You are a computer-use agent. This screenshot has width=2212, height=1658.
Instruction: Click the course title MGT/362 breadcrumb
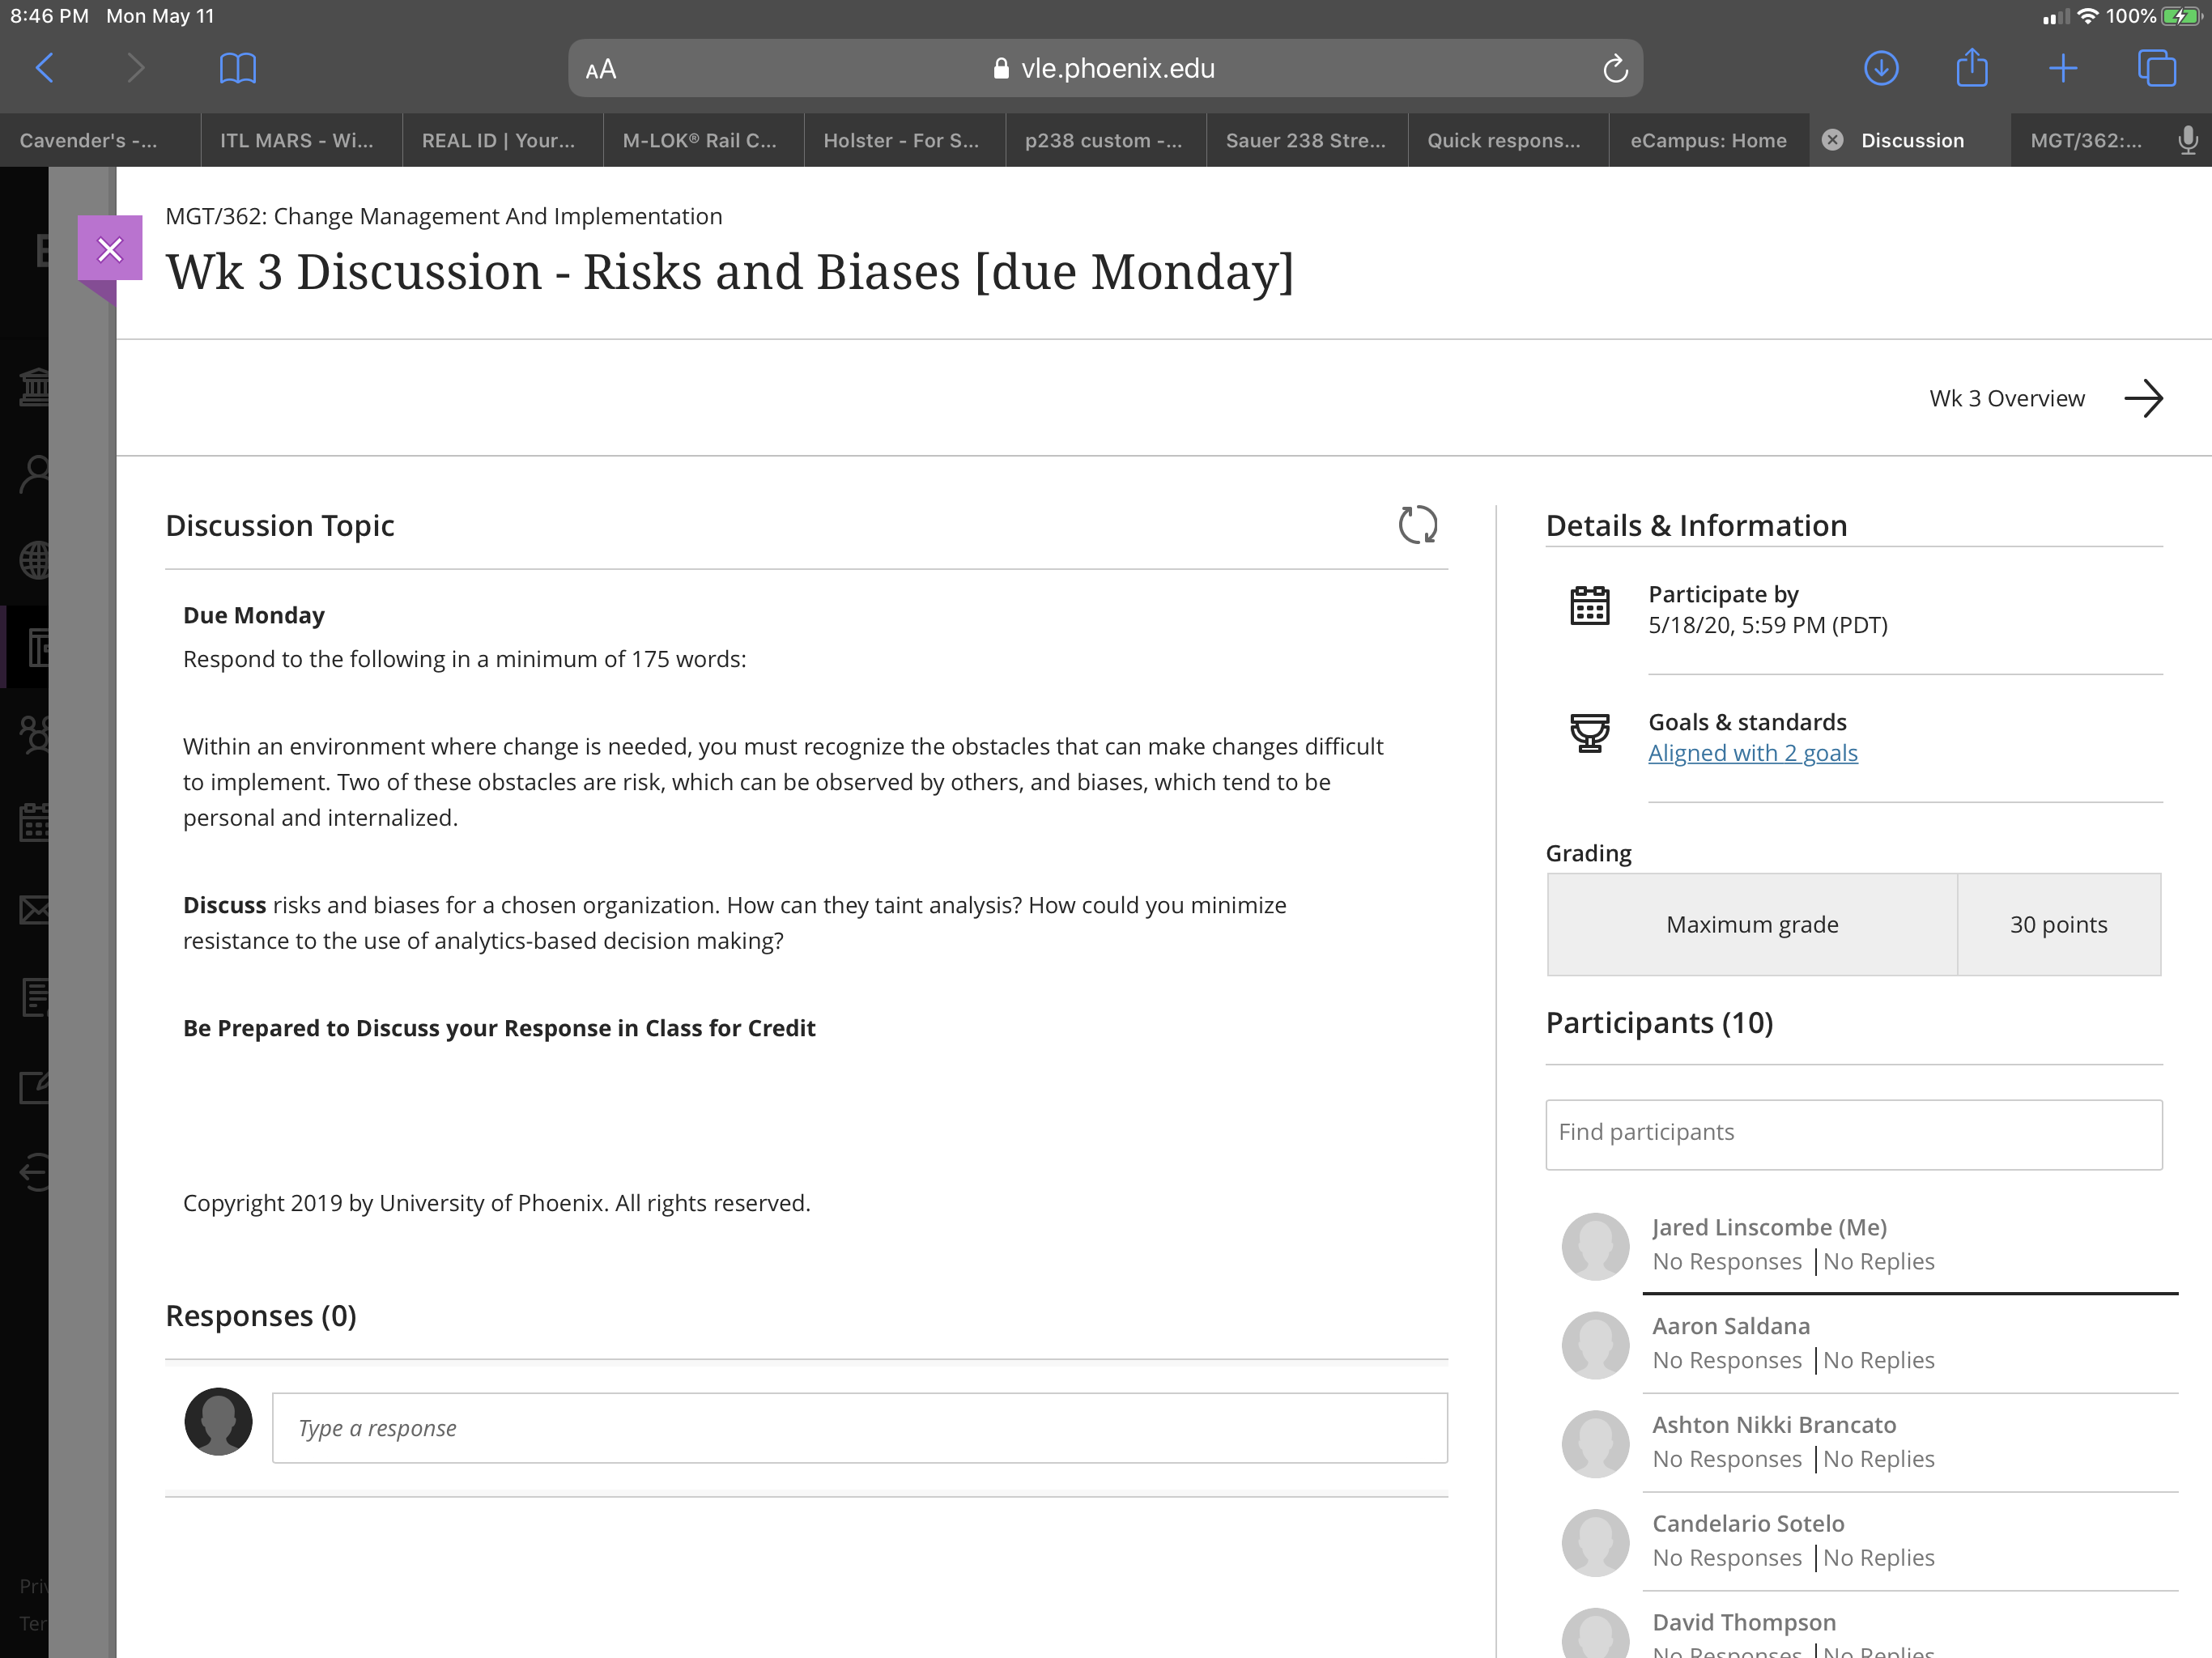(443, 216)
